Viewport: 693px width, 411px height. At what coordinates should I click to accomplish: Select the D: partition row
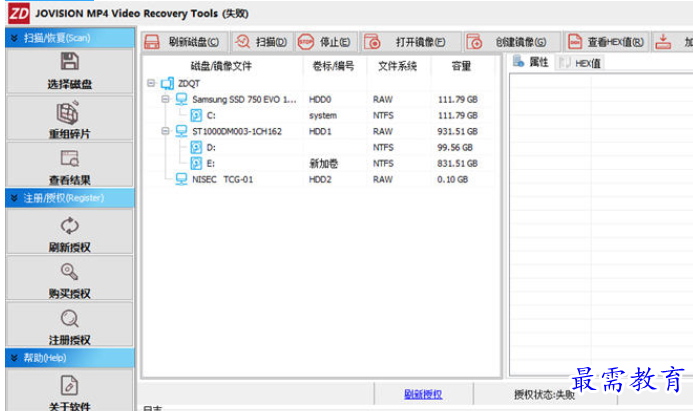coord(321,147)
